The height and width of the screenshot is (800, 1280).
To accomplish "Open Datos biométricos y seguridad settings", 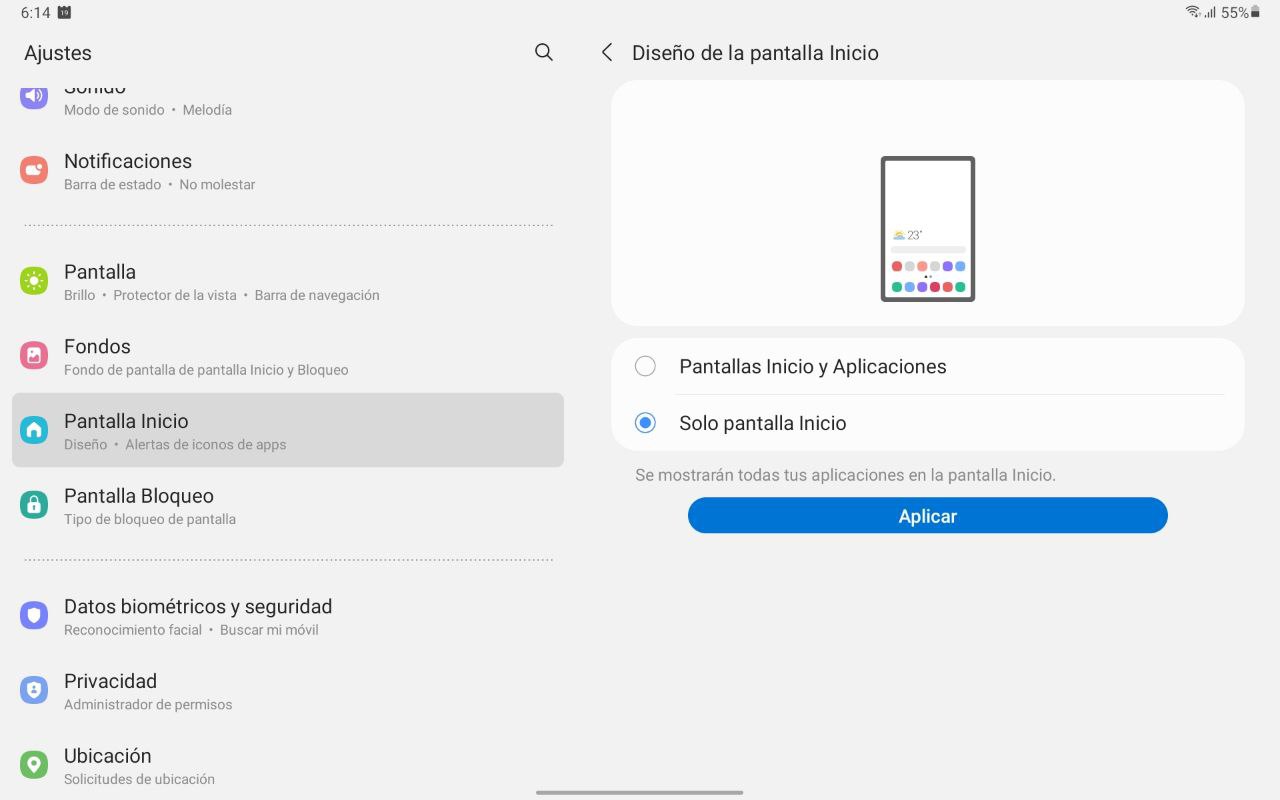I will pos(198,607).
